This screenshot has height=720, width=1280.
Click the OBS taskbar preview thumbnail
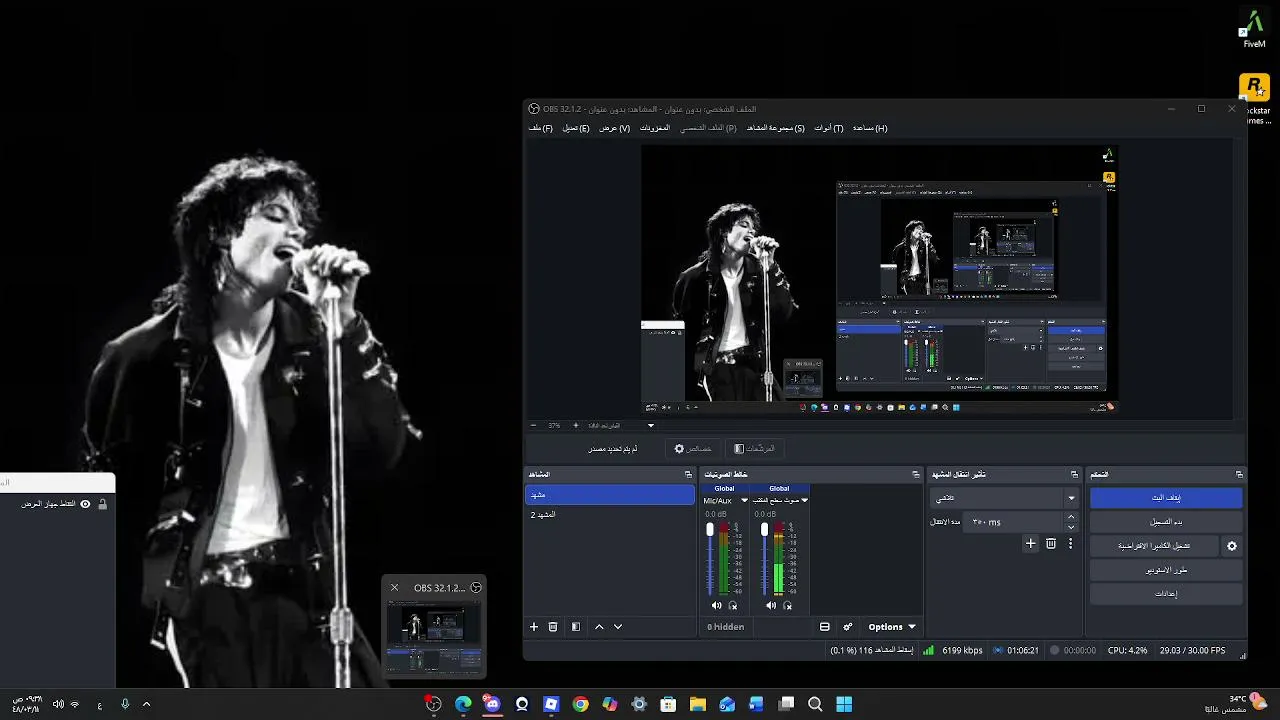(434, 627)
